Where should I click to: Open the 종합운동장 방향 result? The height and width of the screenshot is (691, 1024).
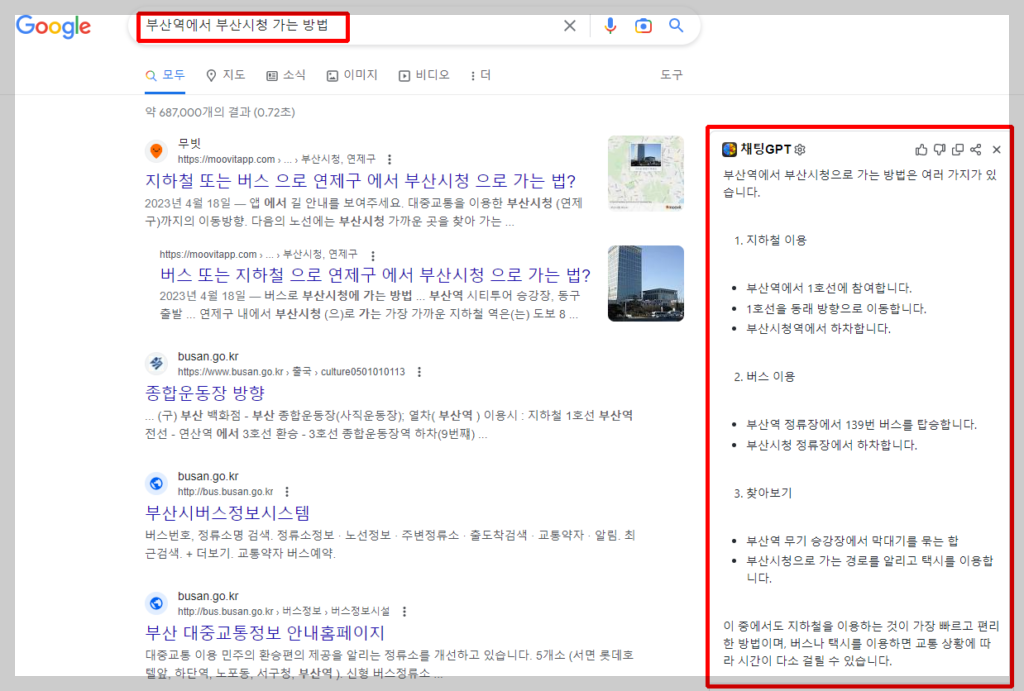pos(205,393)
